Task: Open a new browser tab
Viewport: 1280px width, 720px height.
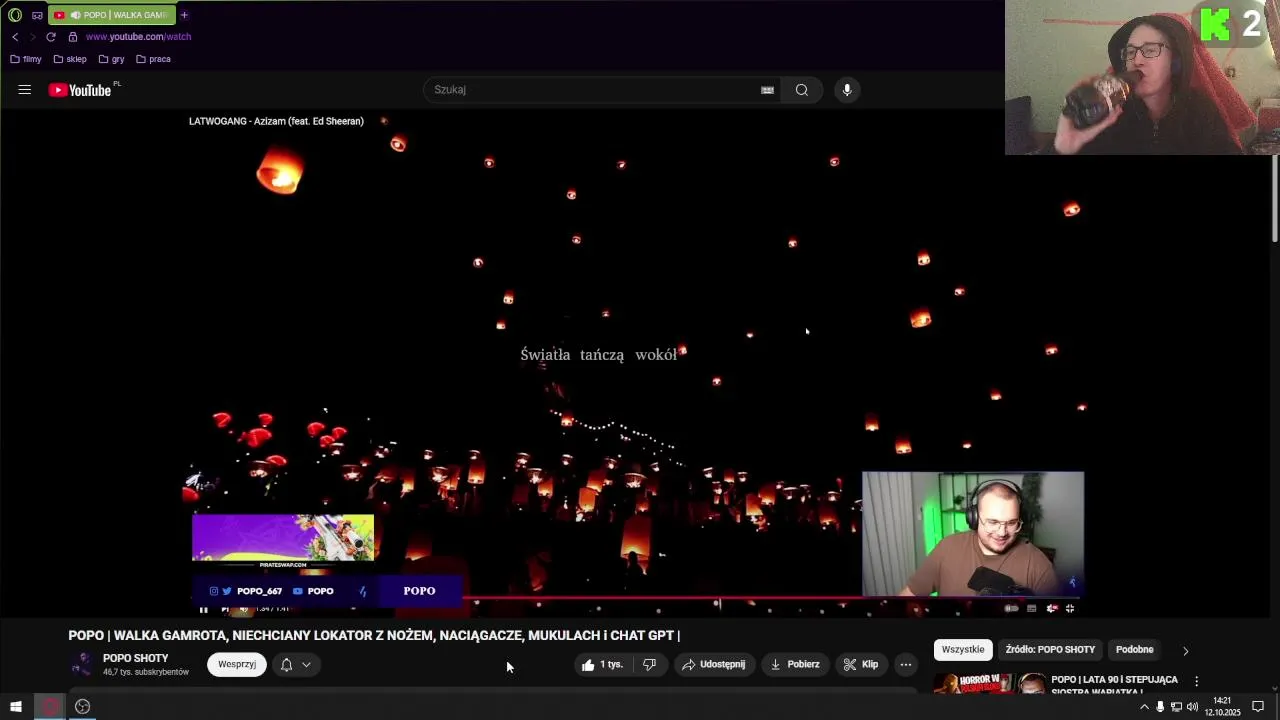Action: (184, 15)
